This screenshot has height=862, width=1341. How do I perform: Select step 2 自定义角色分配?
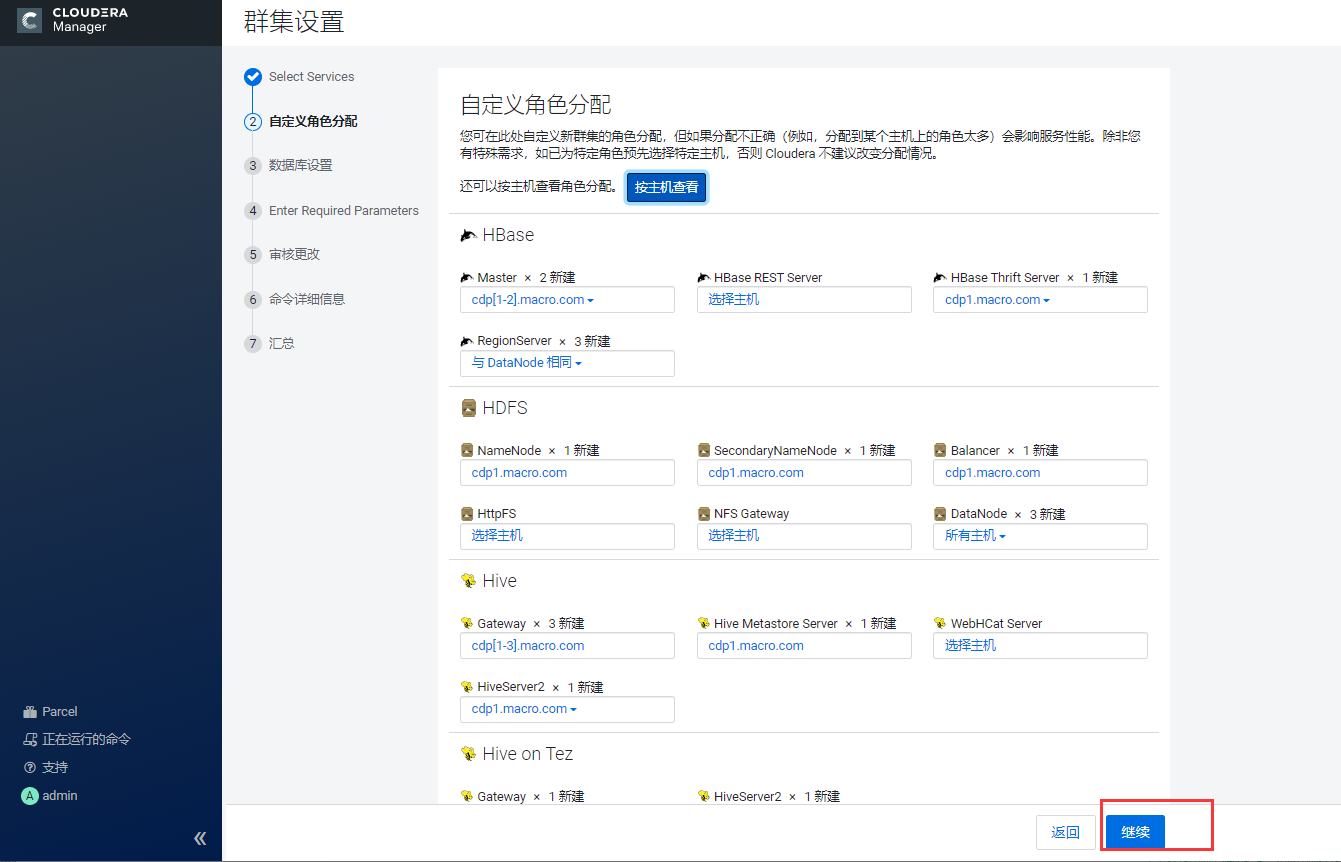coord(313,121)
